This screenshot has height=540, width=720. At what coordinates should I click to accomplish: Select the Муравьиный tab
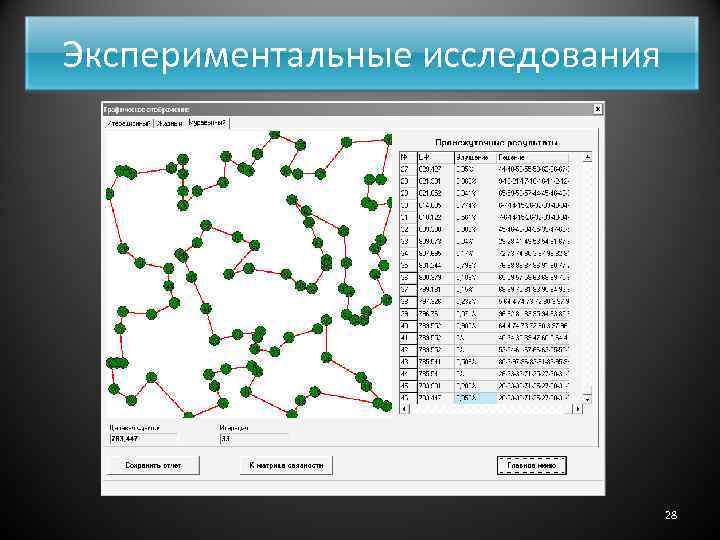pyautogui.click(x=208, y=123)
